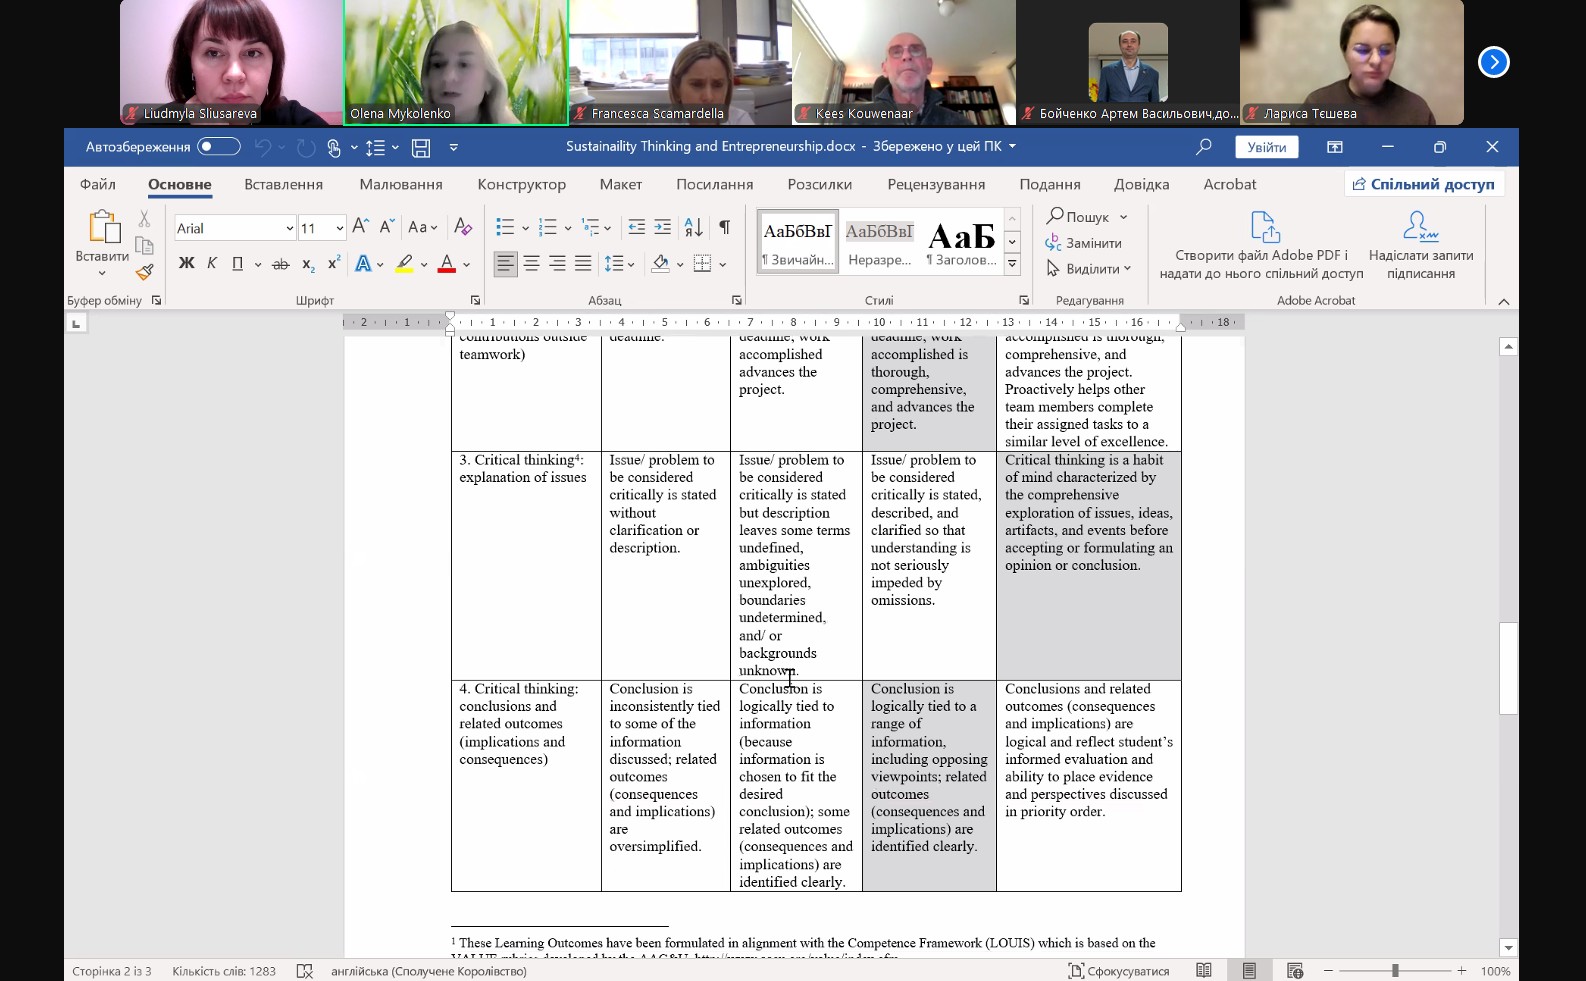Image resolution: width=1586 pixels, height=981 pixels.
Task: Toggle Underline (П) formatting
Action: 237,264
